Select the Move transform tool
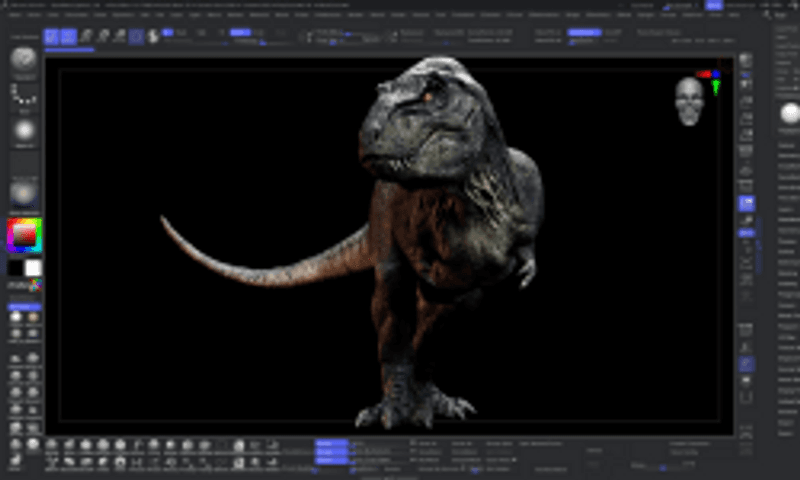The height and width of the screenshot is (480, 800). [x=87, y=37]
